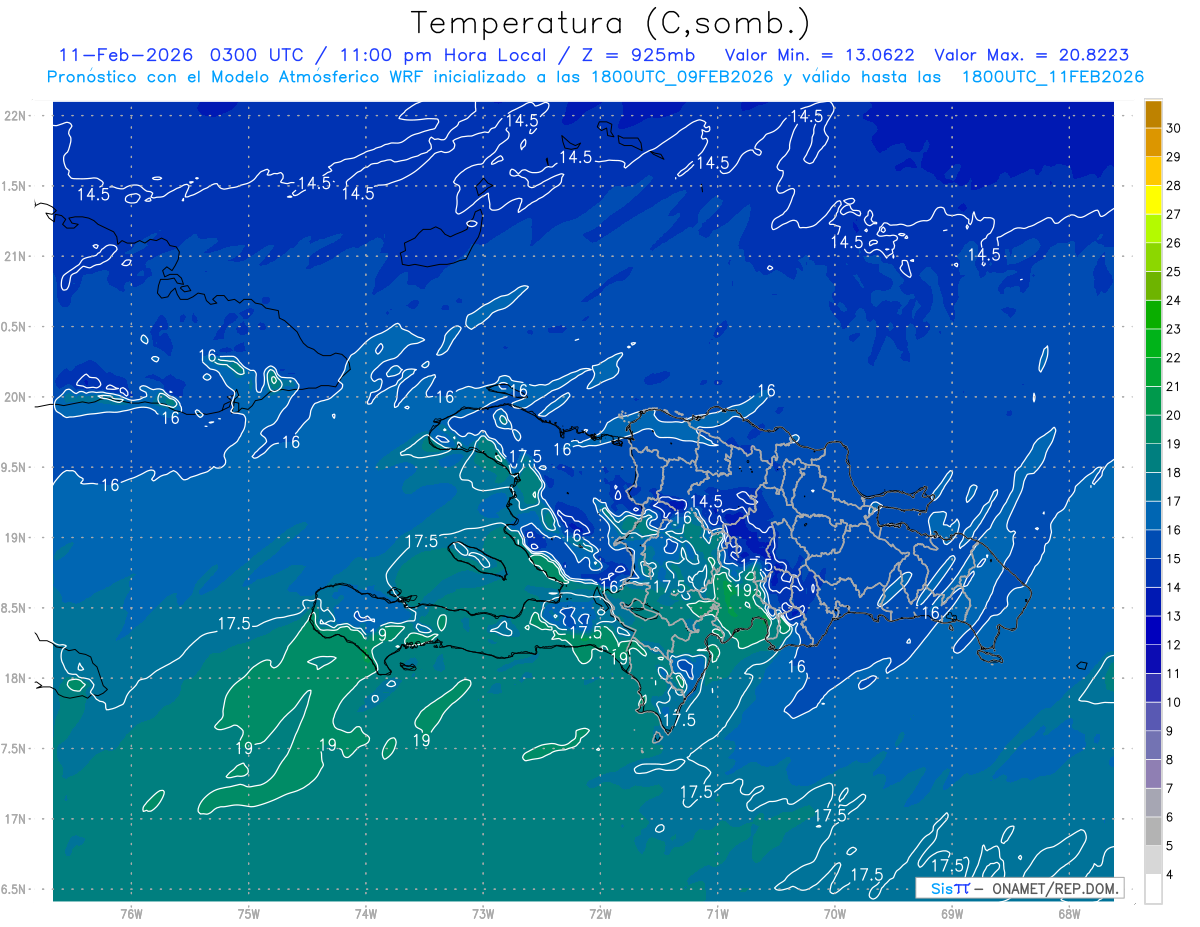
Task: Pick the green swatch between 22 and 23
Action: (x=1153, y=344)
